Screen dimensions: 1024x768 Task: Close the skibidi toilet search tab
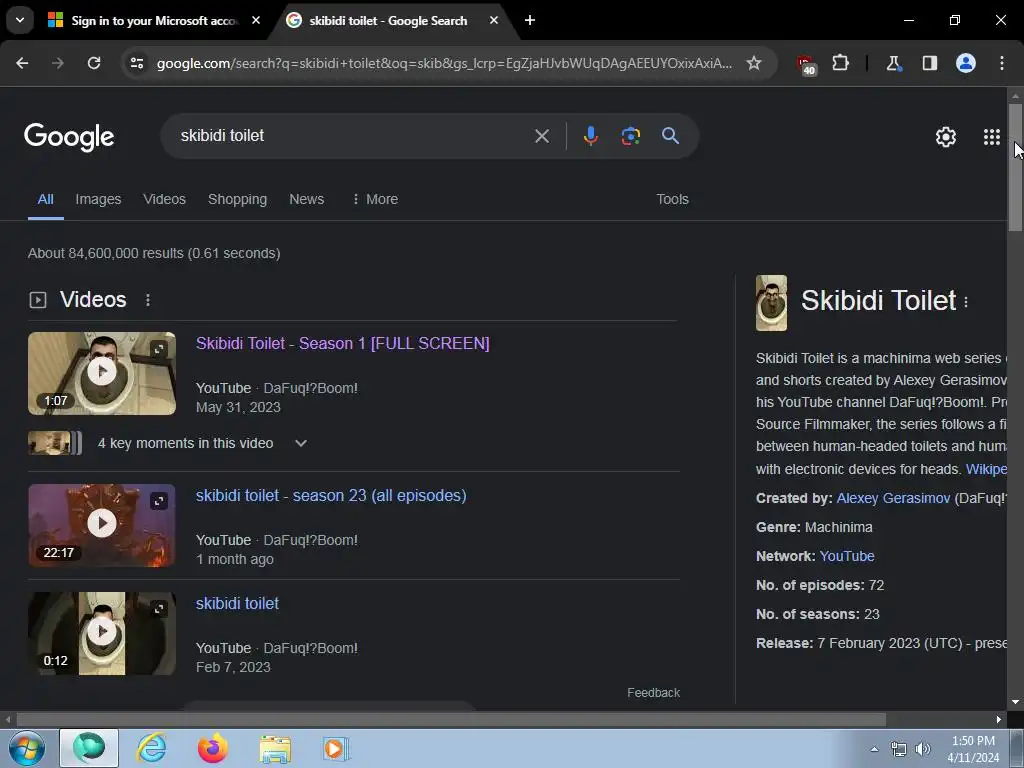click(494, 20)
